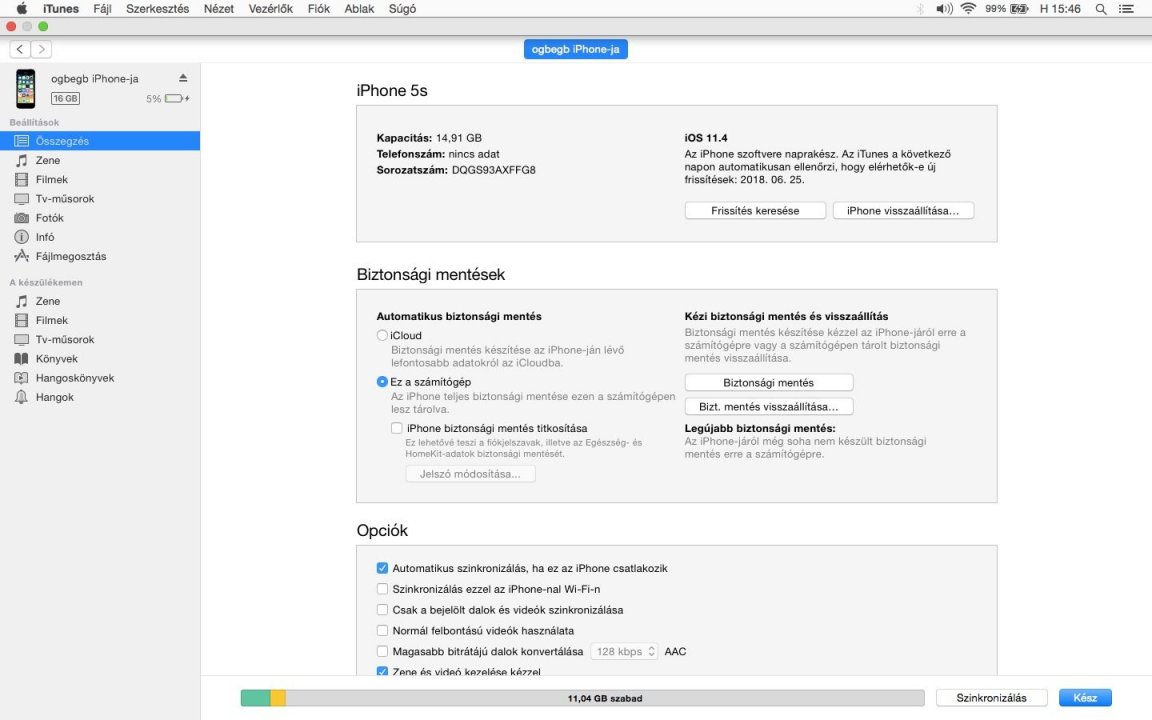Click the serial number DQGS93AXFFG8
Viewport: 1152px width, 720px height.
click(x=494, y=170)
